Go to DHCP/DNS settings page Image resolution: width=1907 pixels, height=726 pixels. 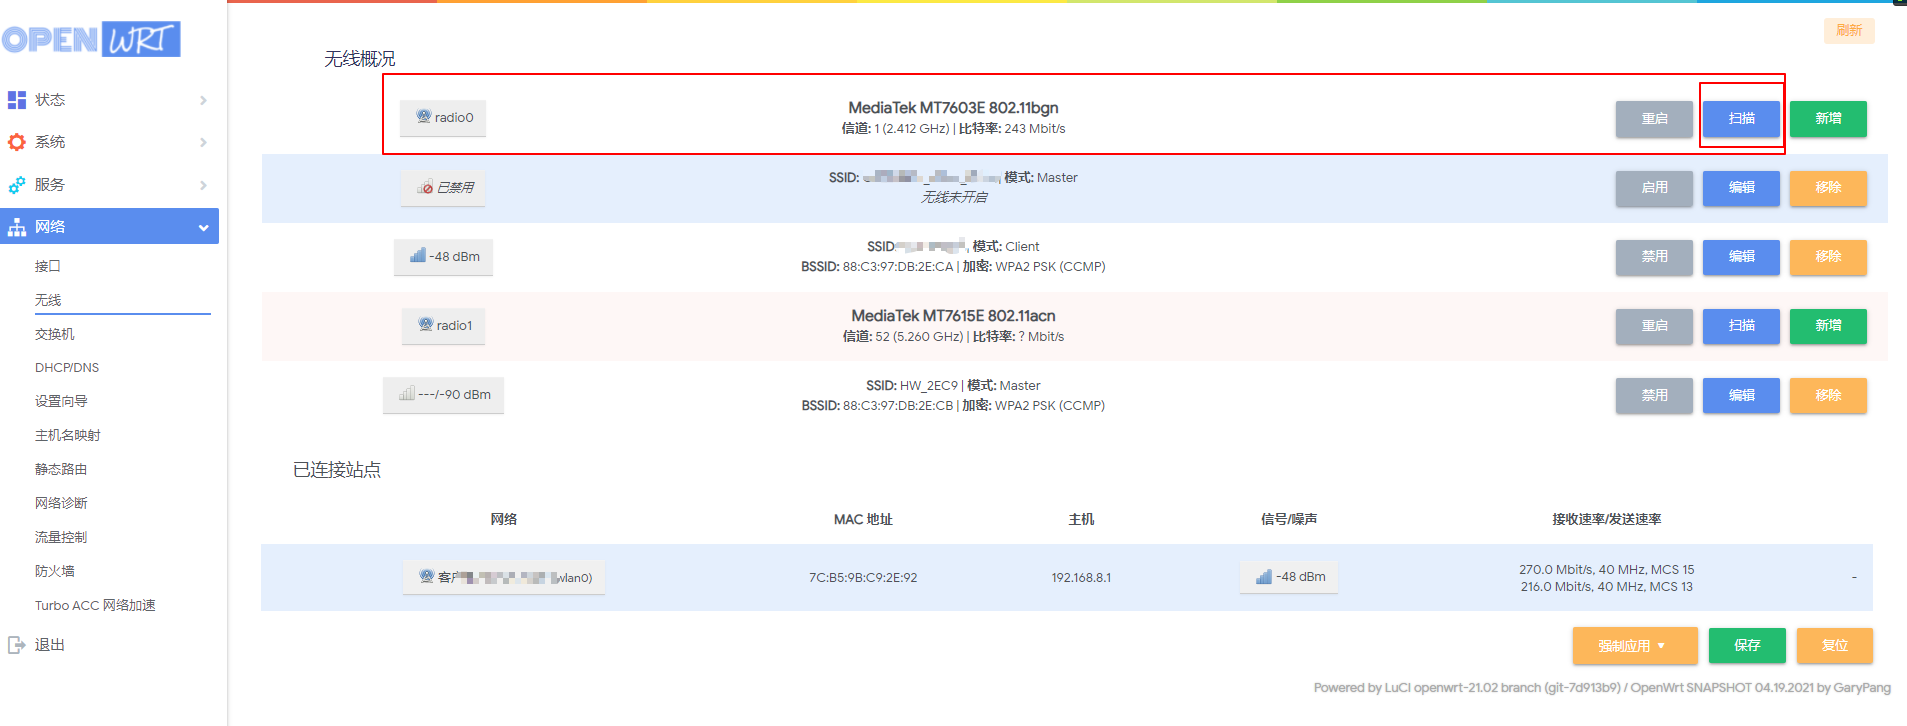67,368
